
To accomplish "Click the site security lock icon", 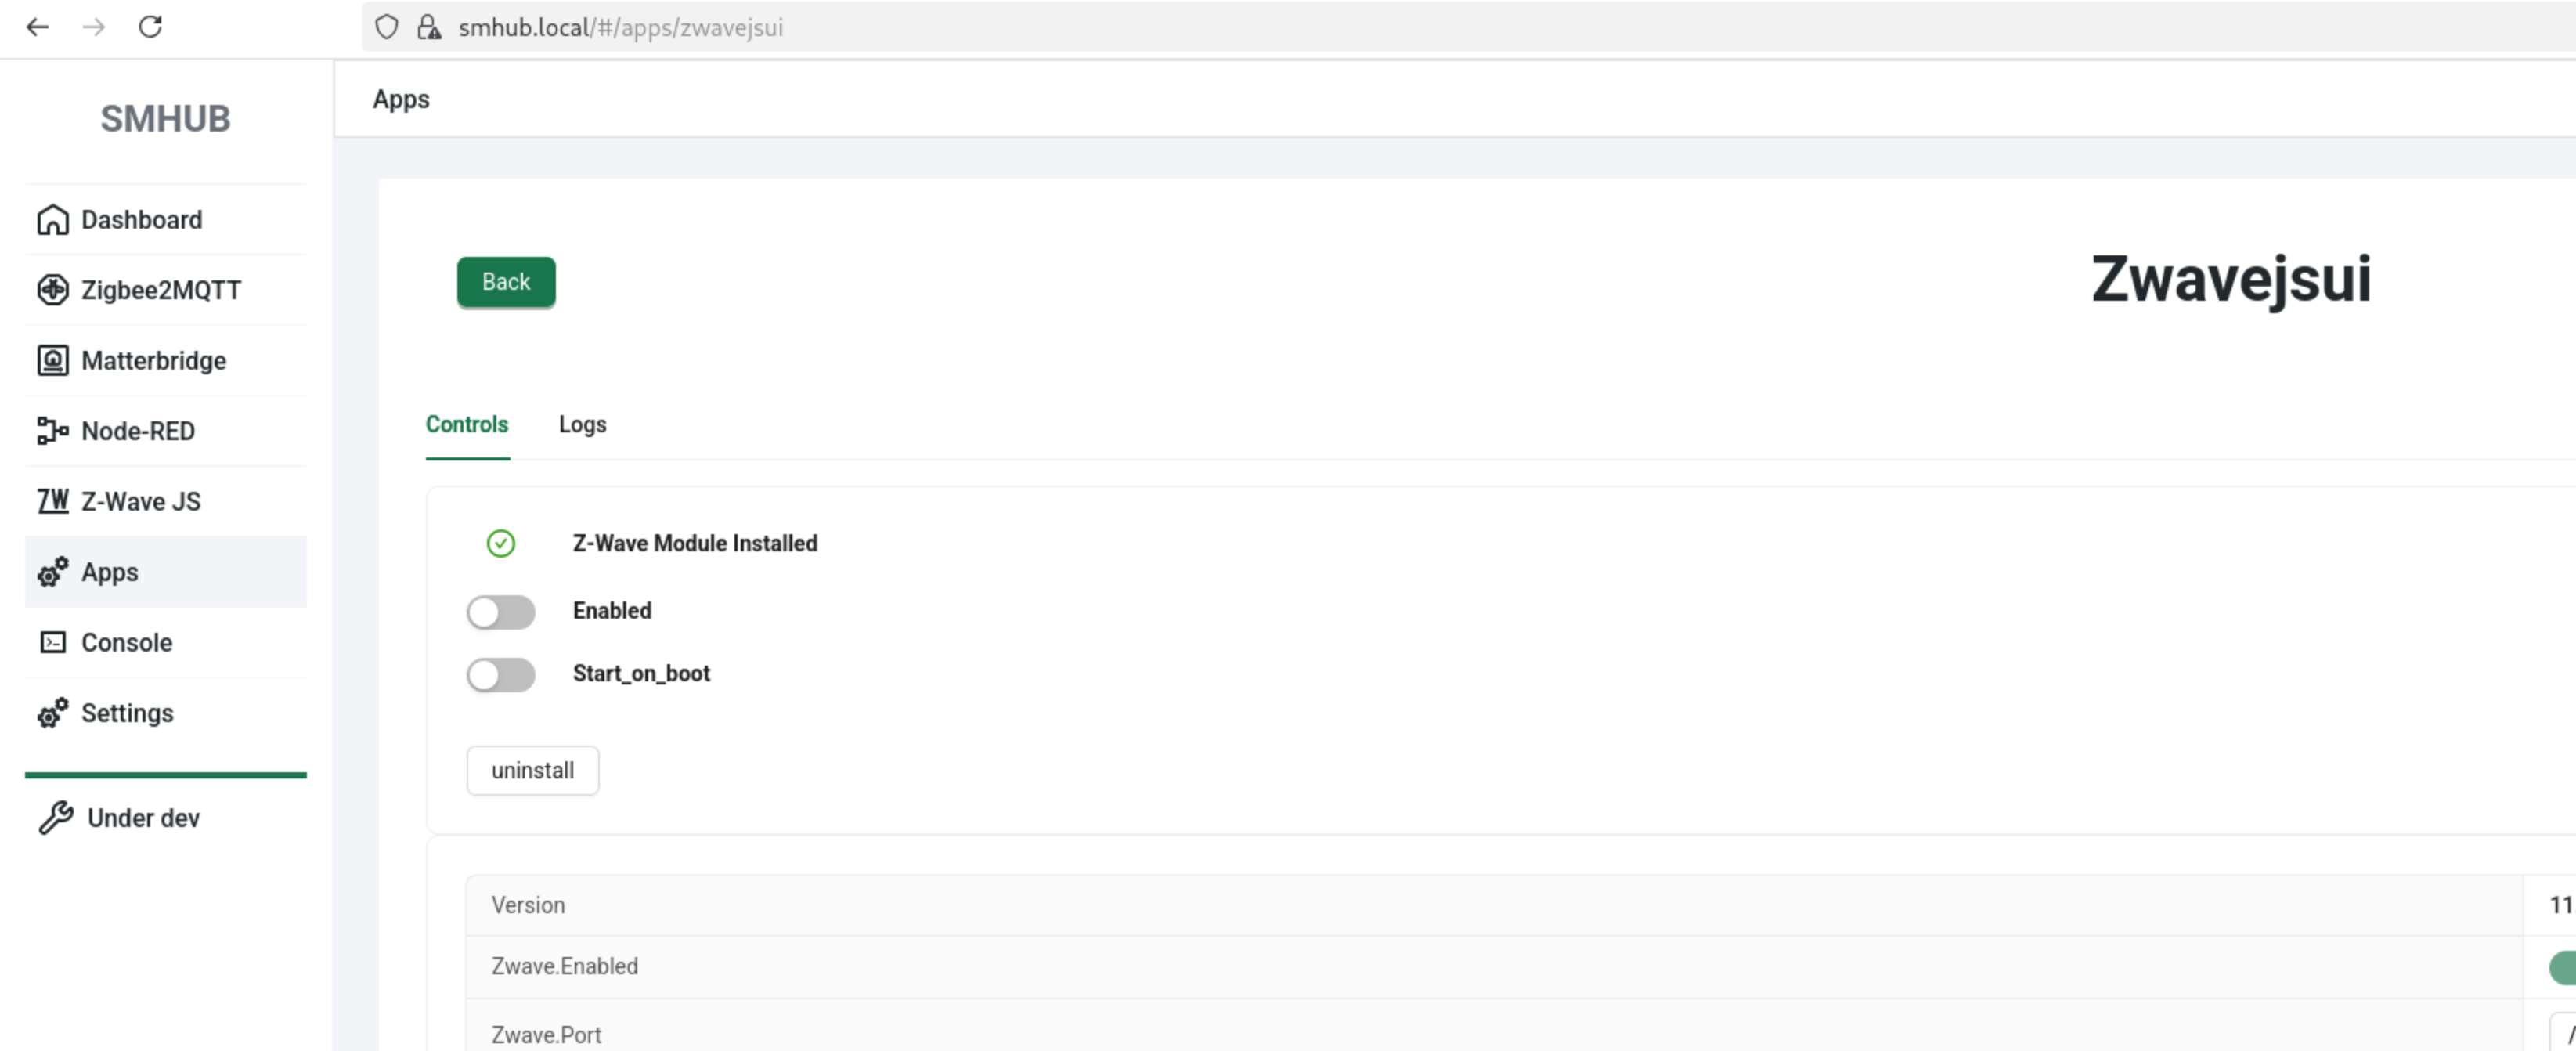I will tap(429, 27).
